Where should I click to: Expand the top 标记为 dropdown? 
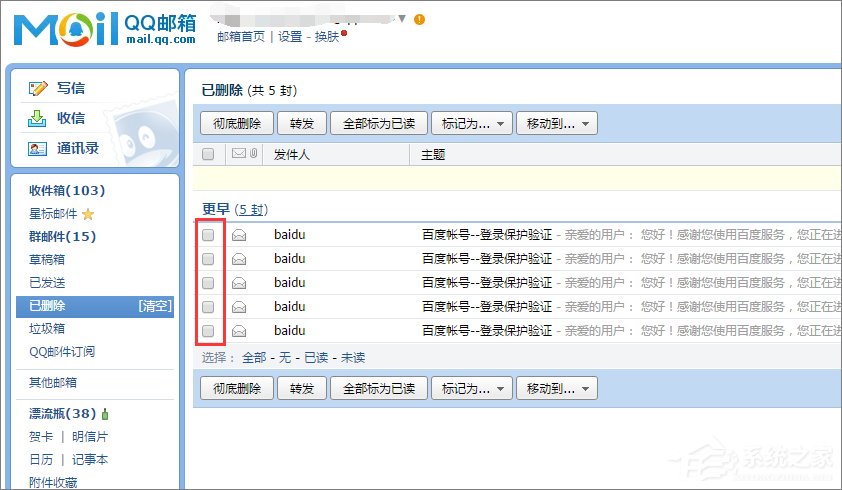(x=471, y=124)
